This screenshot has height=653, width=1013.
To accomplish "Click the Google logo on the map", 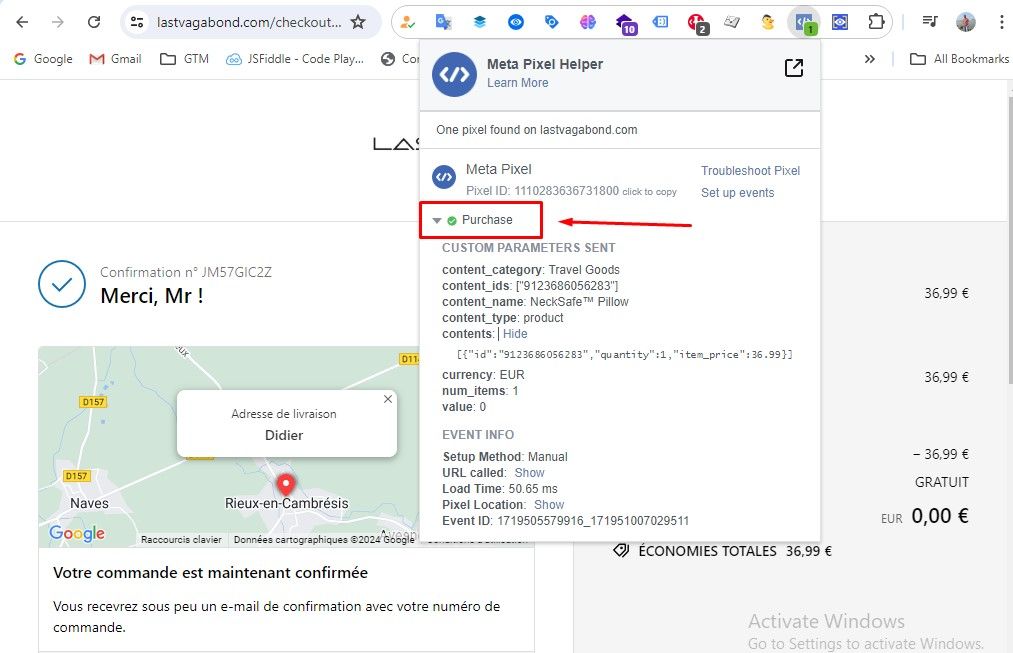I will coord(77,534).
